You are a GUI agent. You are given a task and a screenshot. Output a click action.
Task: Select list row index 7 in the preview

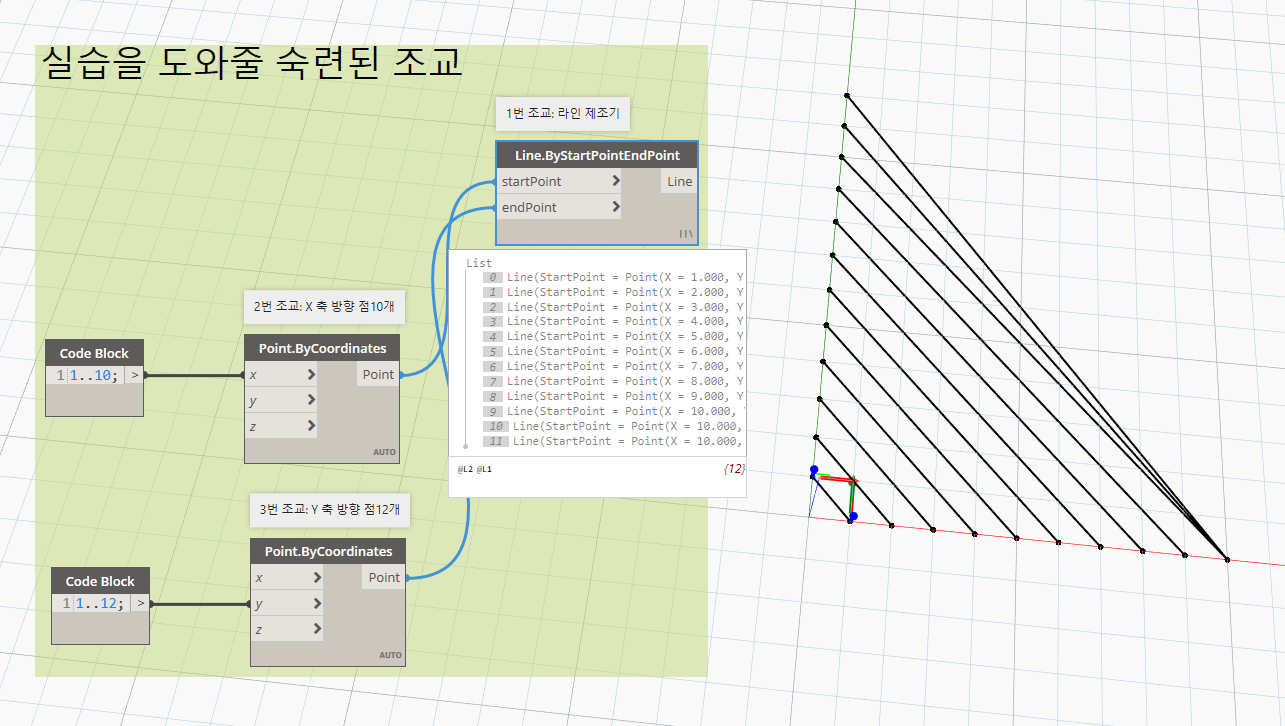pyautogui.click(x=614, y=381)
